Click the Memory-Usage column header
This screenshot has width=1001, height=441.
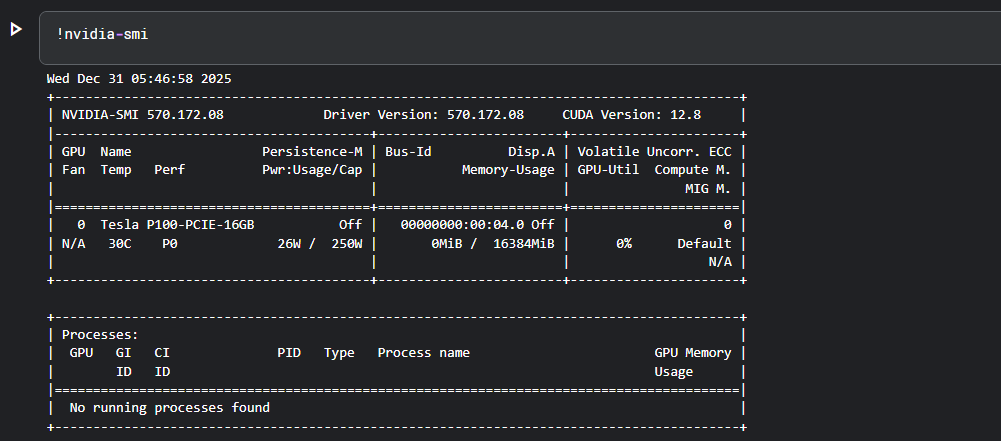(508, 170)
